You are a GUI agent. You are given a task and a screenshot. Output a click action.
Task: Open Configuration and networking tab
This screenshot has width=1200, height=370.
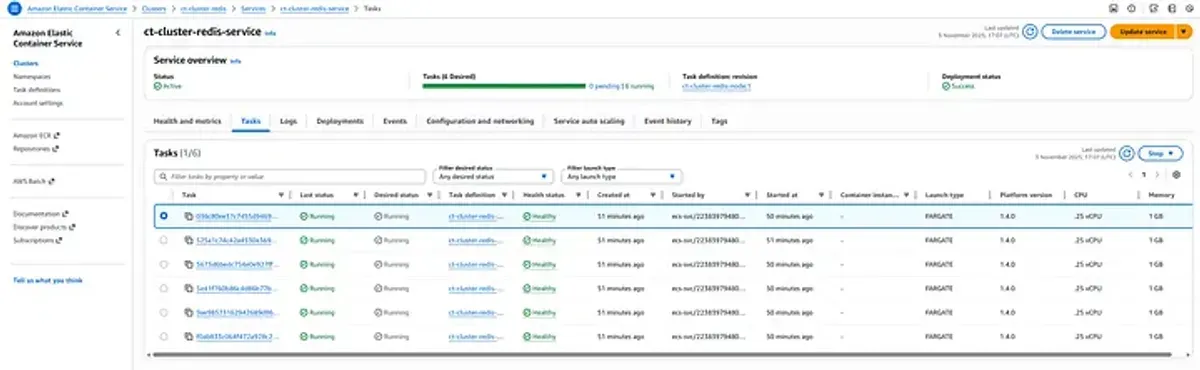tap(480, 121)
